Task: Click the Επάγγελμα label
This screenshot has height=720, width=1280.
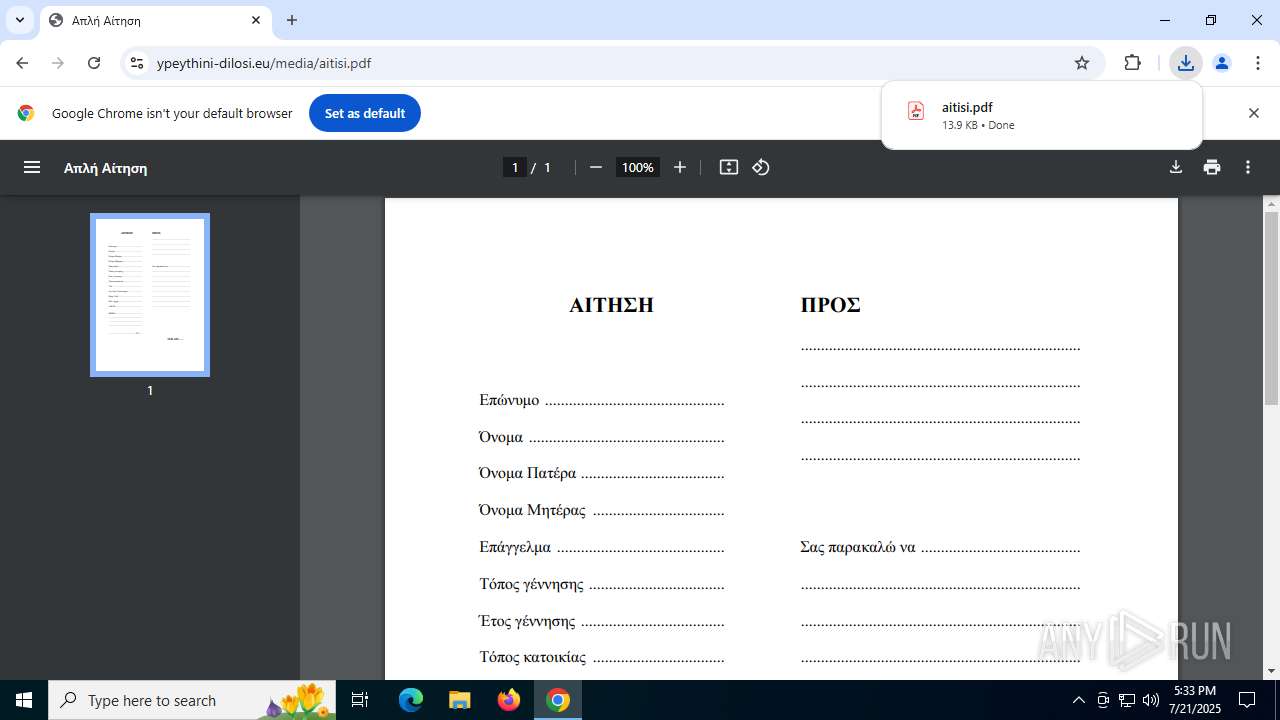Action: point(515,548)
